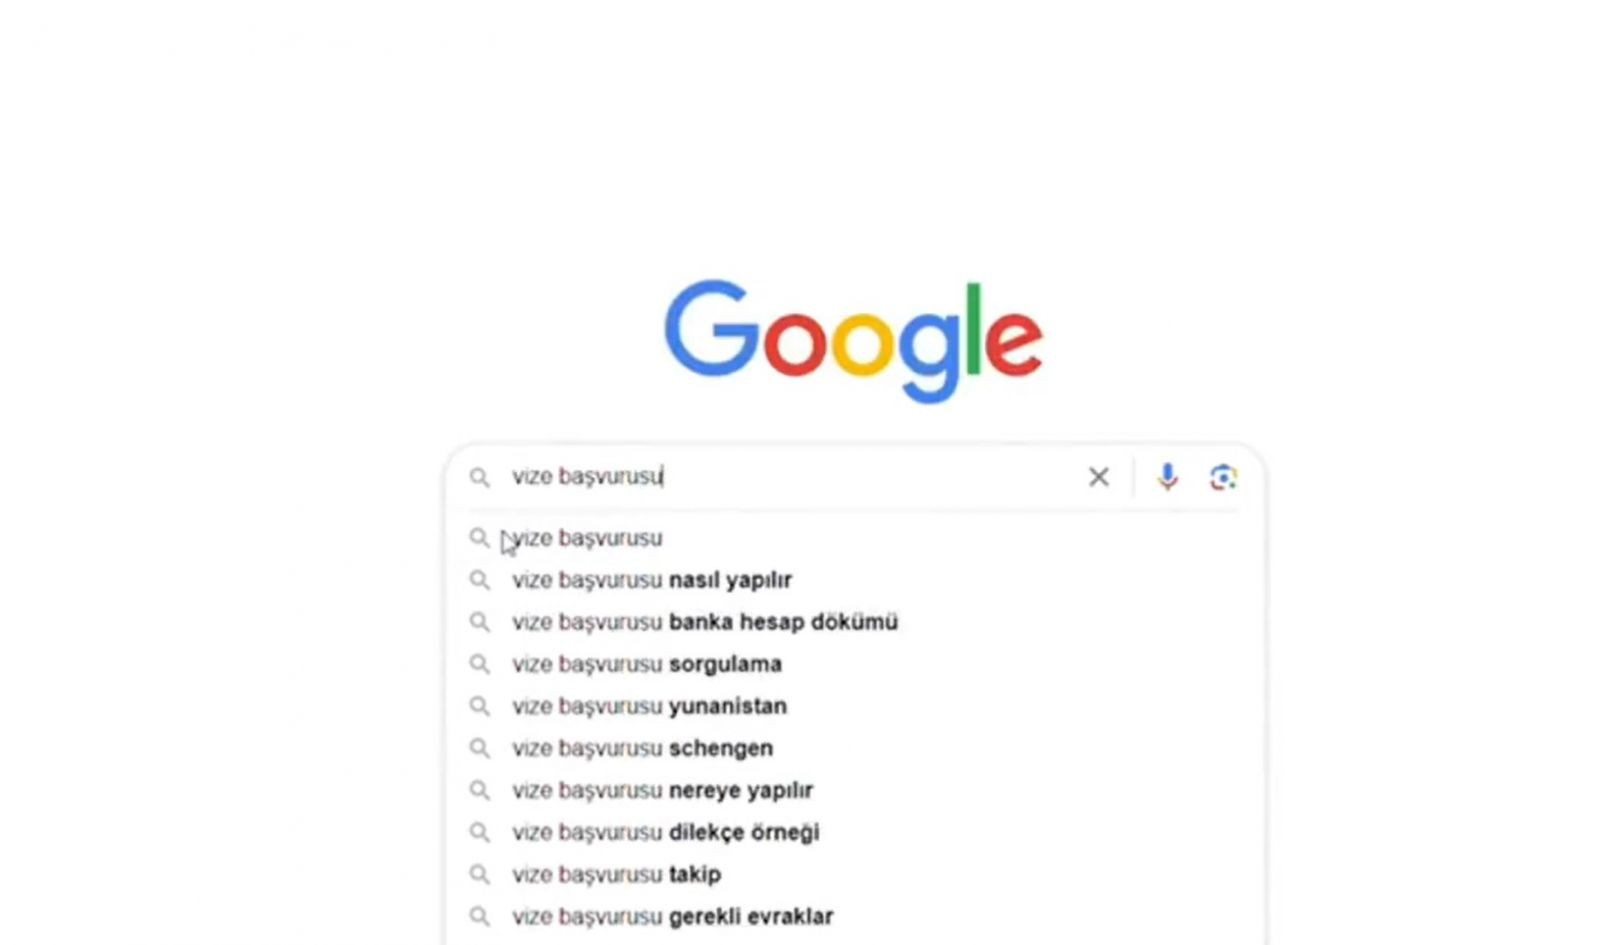Screen dimensions: 1600x945
Task: Click magnifier icon beside 'takip' suggestion
Action: coord(480,874)
